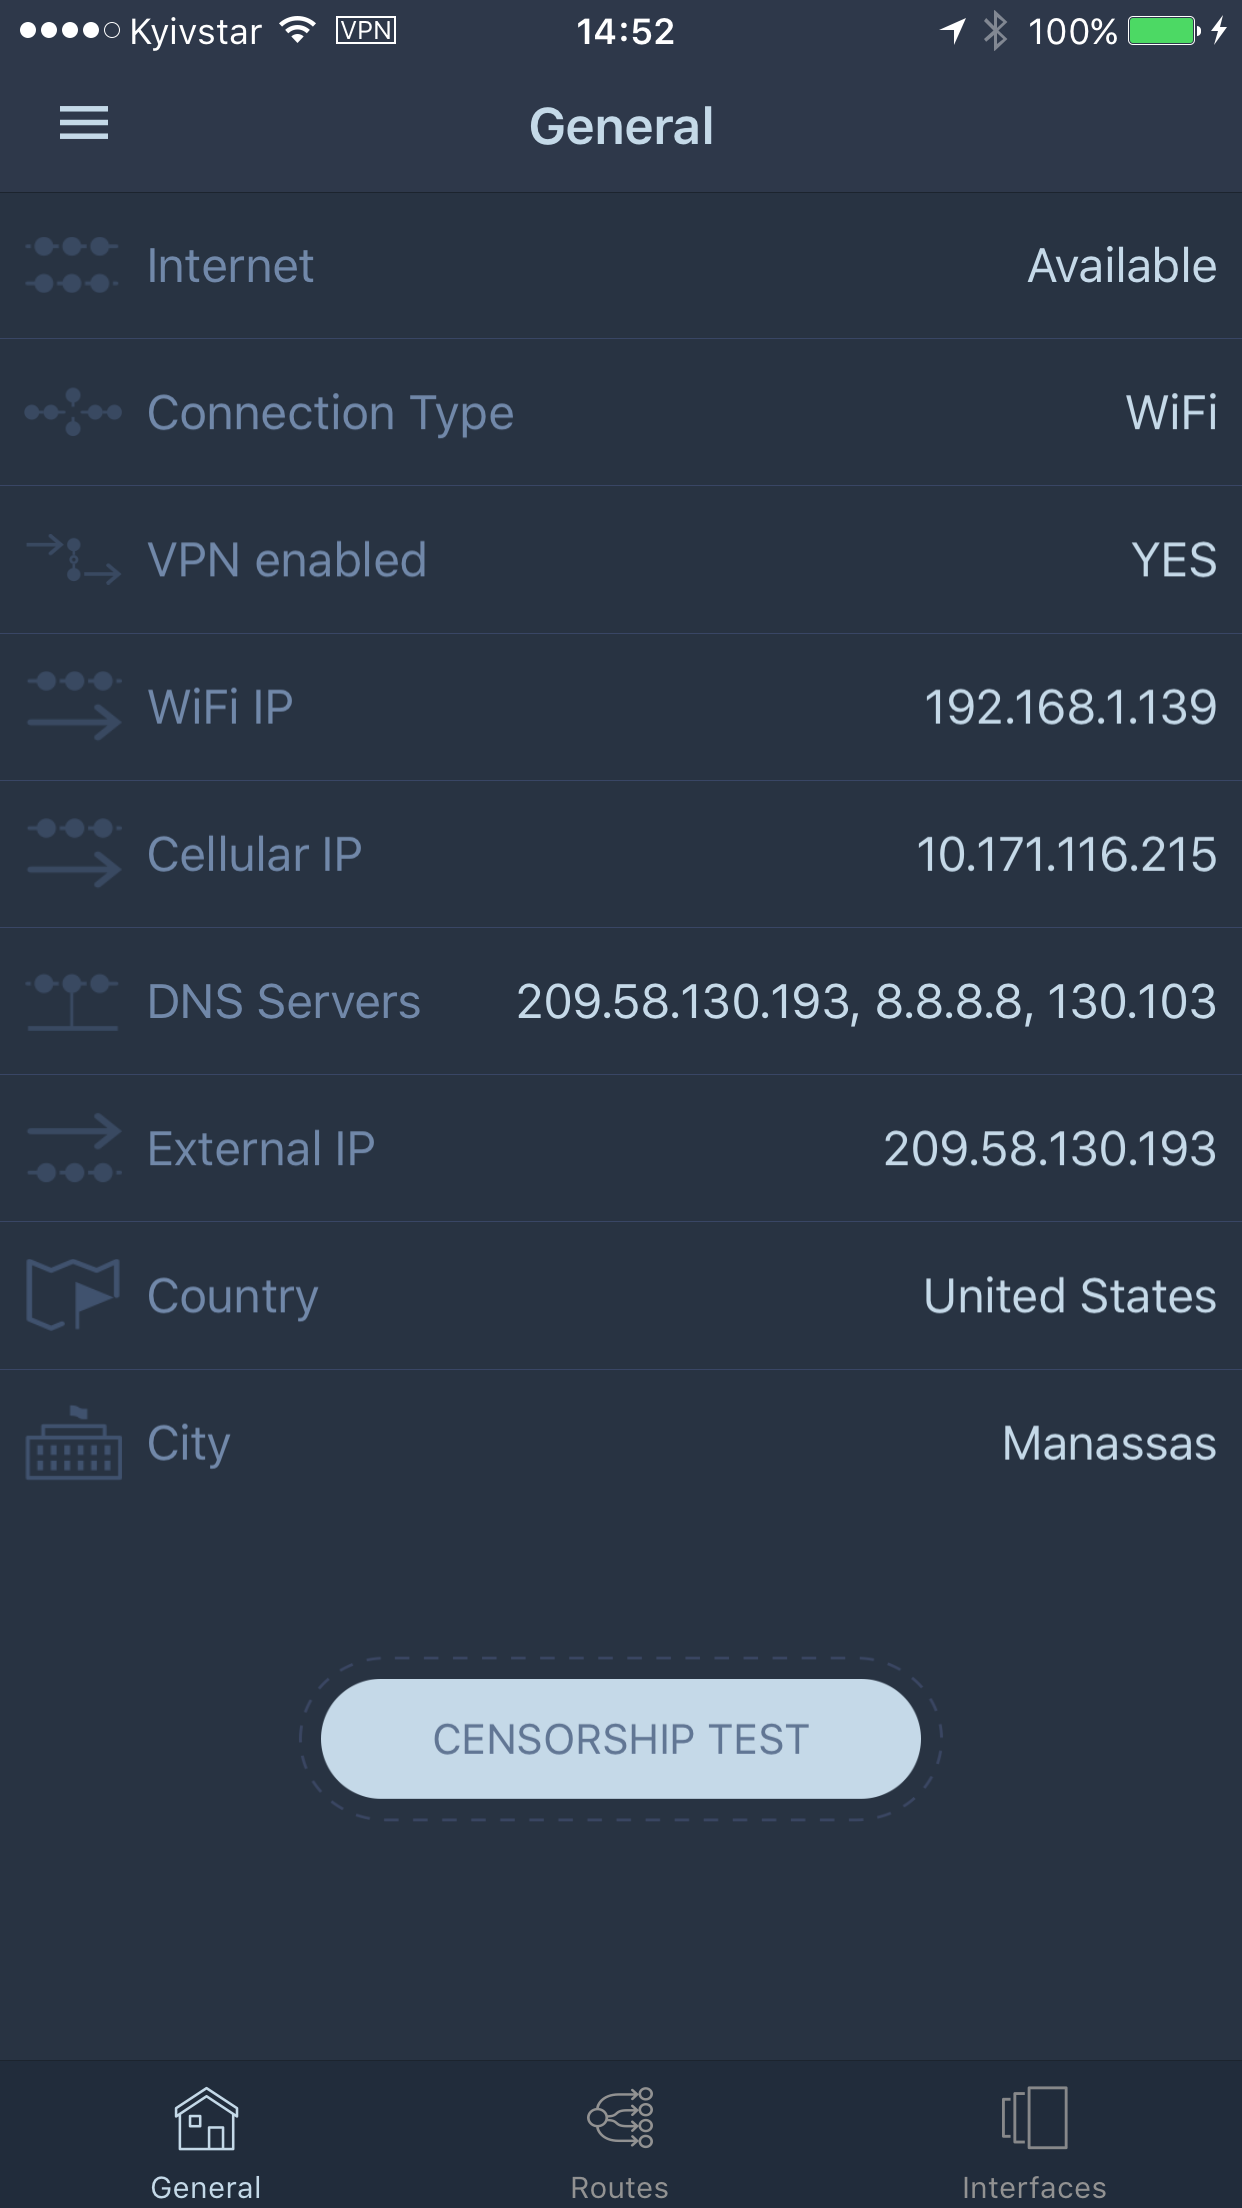
Task: Switch to the Routes tab
Action: pyautogui.click(x=620, y=2142)
